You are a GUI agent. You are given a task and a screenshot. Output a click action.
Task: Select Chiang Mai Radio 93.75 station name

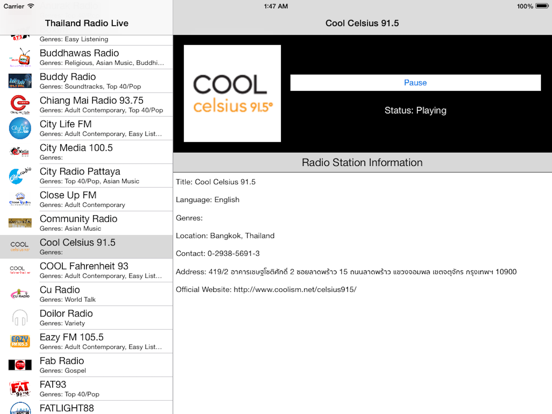(x=92, y=100)
